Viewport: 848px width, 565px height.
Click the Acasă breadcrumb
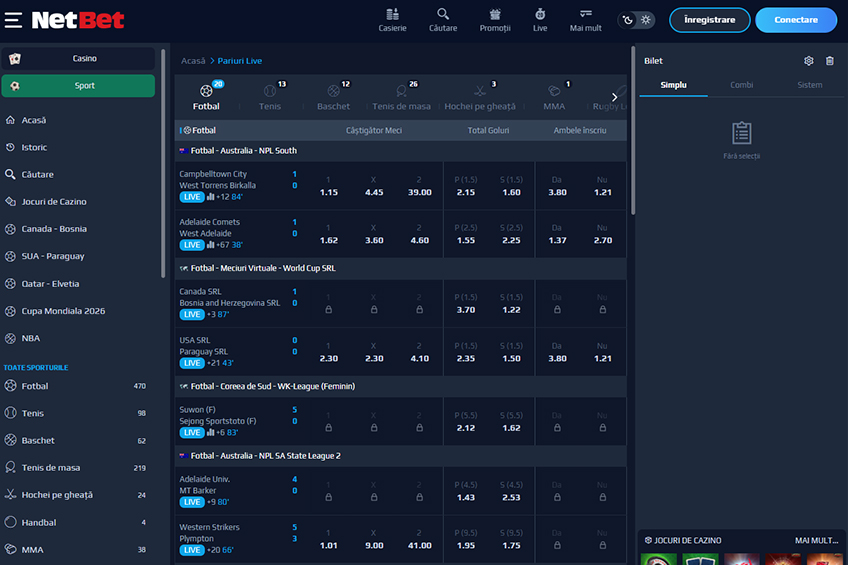click(x=193, y=61)
